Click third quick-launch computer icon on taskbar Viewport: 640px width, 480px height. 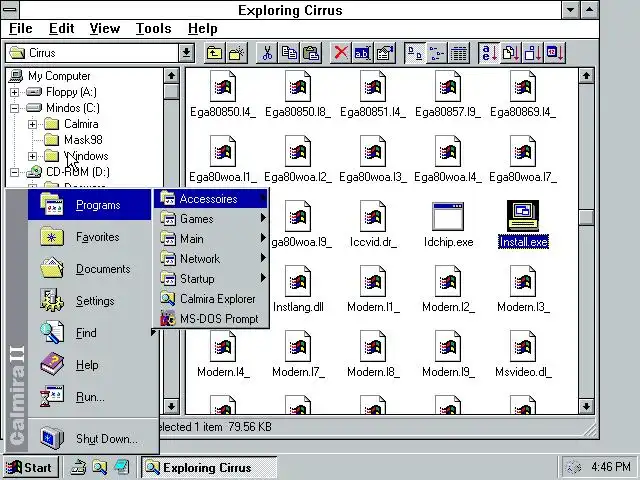[122, 467]
